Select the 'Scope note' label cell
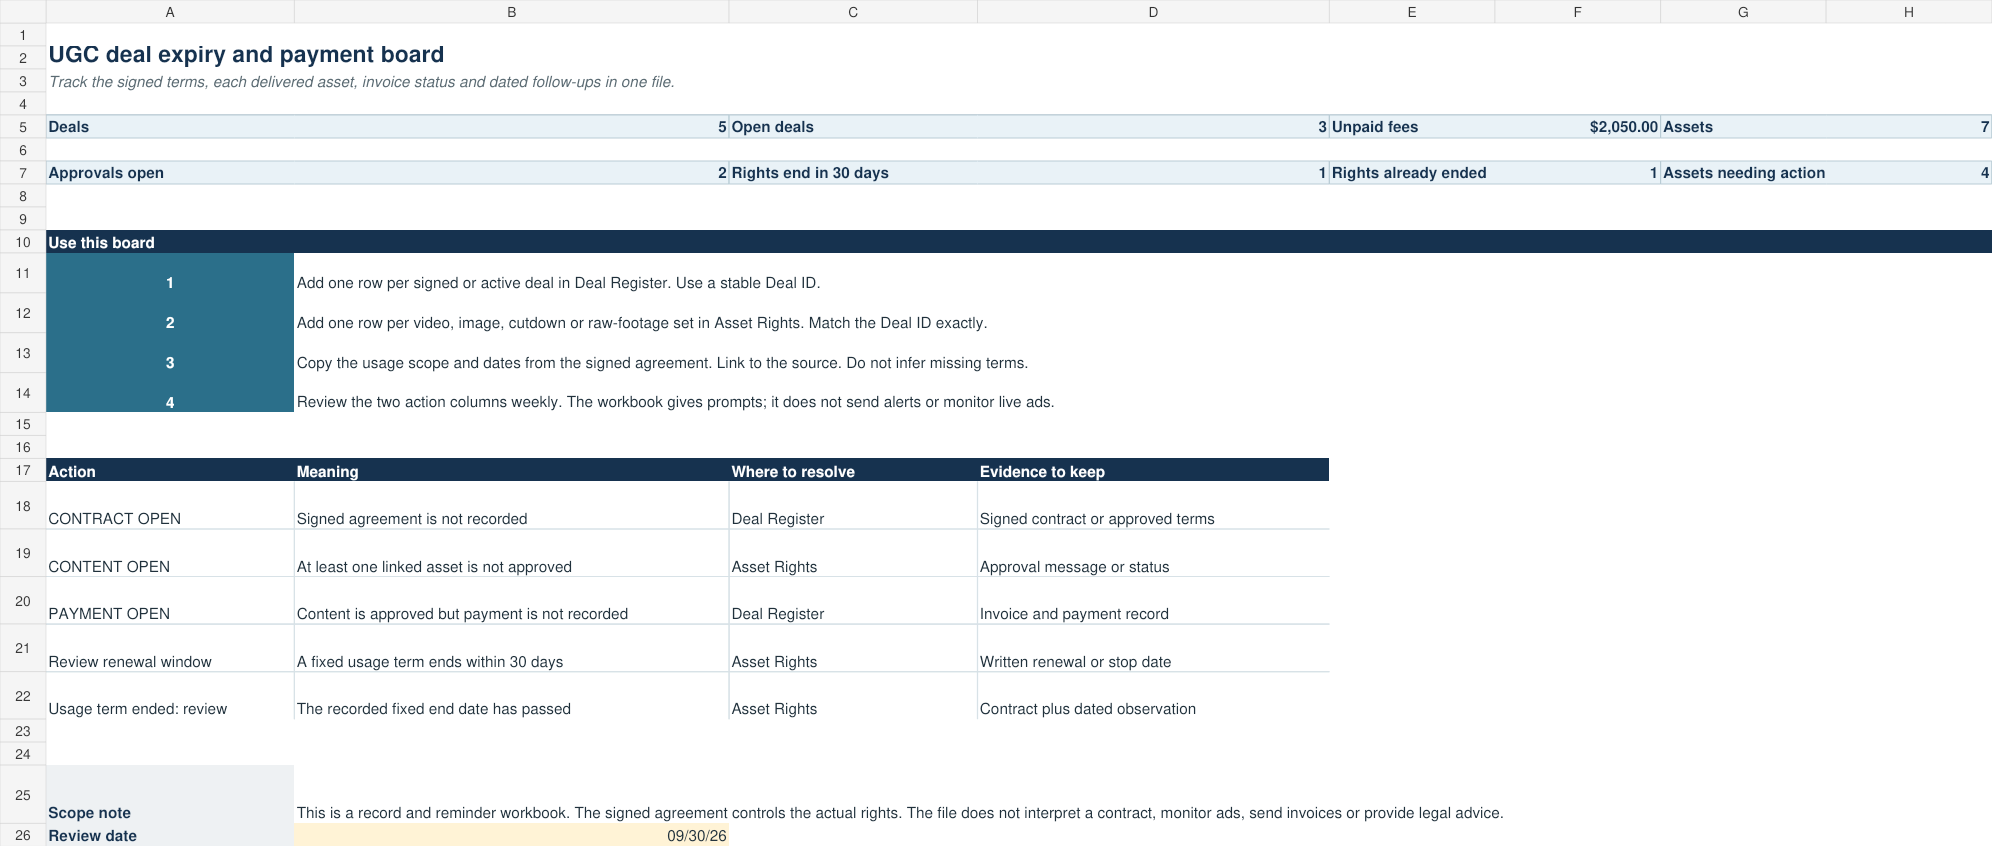 click(170, 795)
